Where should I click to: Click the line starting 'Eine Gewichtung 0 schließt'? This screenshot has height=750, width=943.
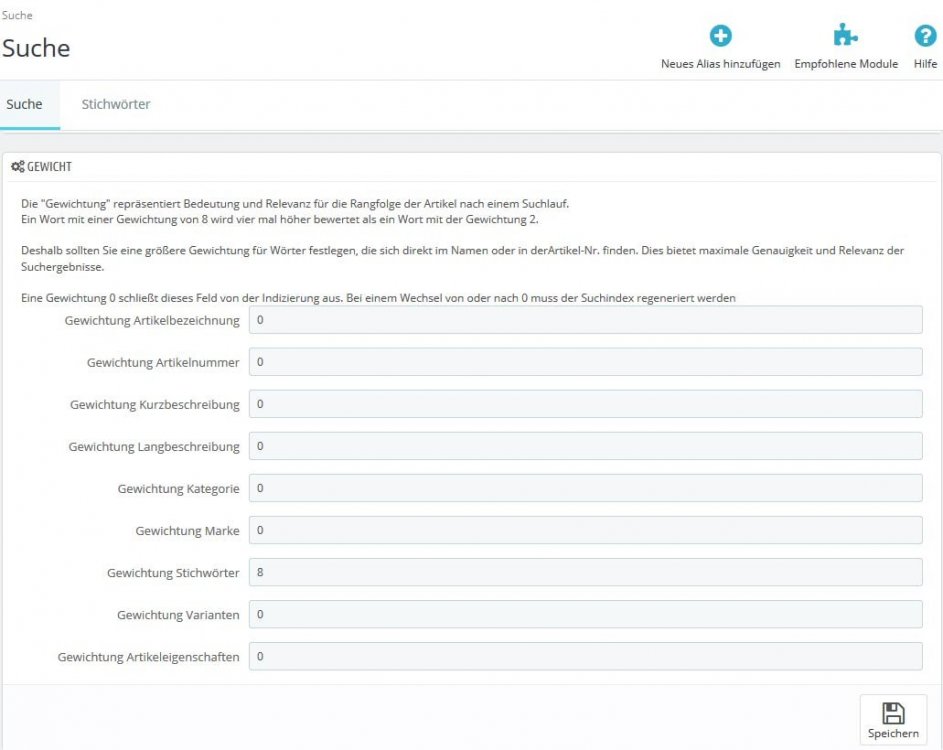click(378, 298)
